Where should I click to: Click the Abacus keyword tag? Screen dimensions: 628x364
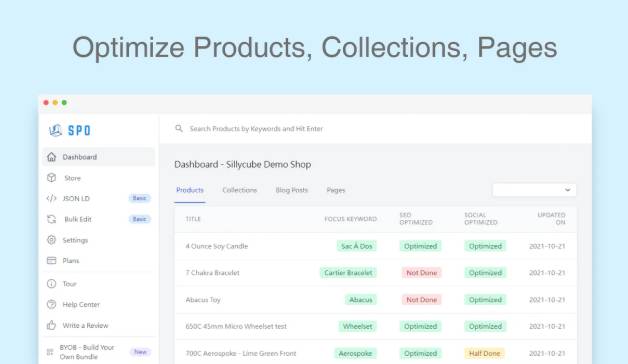(x=360, y=300)
